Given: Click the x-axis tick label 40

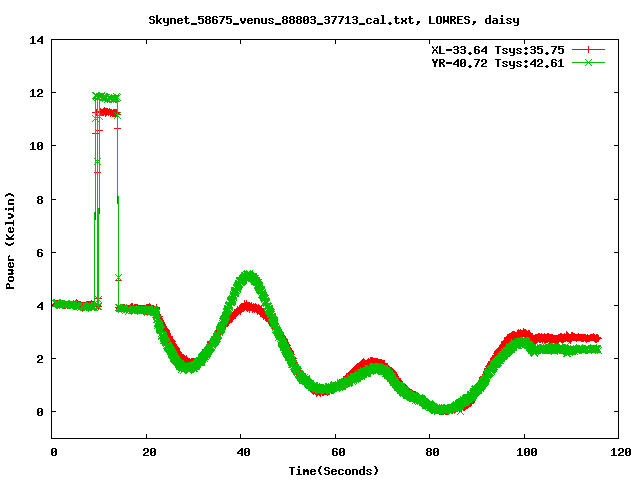Looking at the screenshot, I should [x=243, y=452].
